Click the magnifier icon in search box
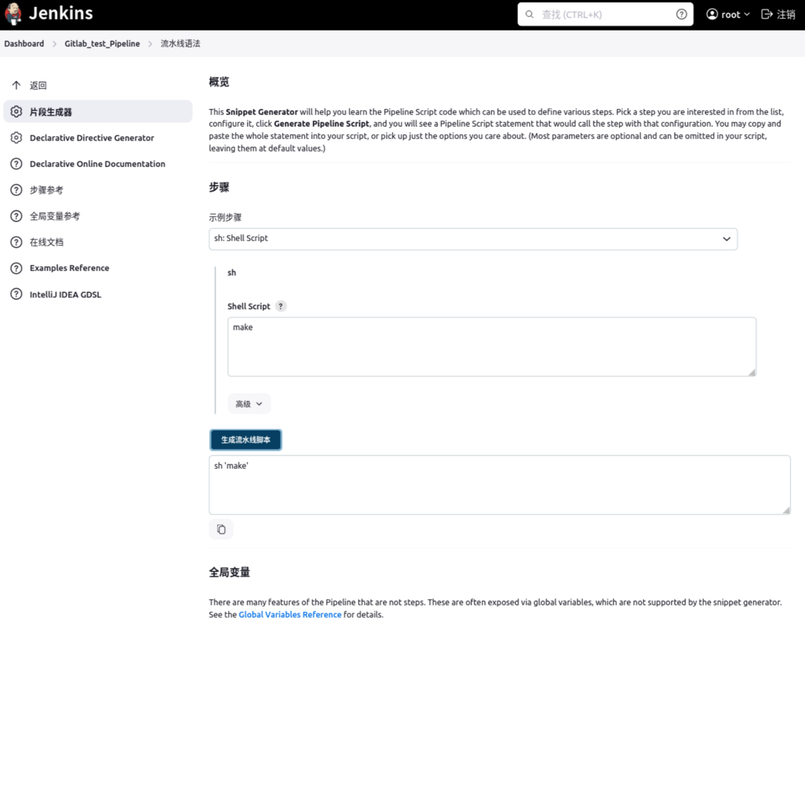Screen dimensions: 805x800 pos(529,14)
